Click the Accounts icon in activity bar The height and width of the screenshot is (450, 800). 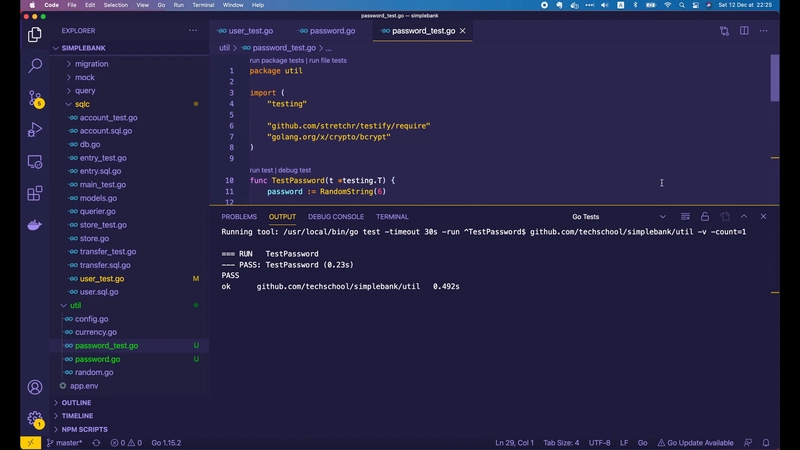coord(35,387)
